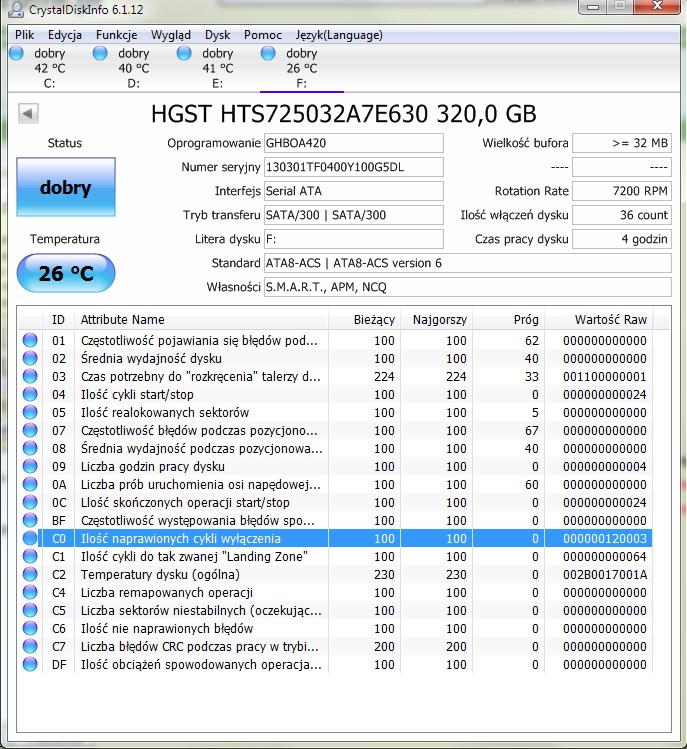Click status orb for attribute 01

(x=30, y=340)
